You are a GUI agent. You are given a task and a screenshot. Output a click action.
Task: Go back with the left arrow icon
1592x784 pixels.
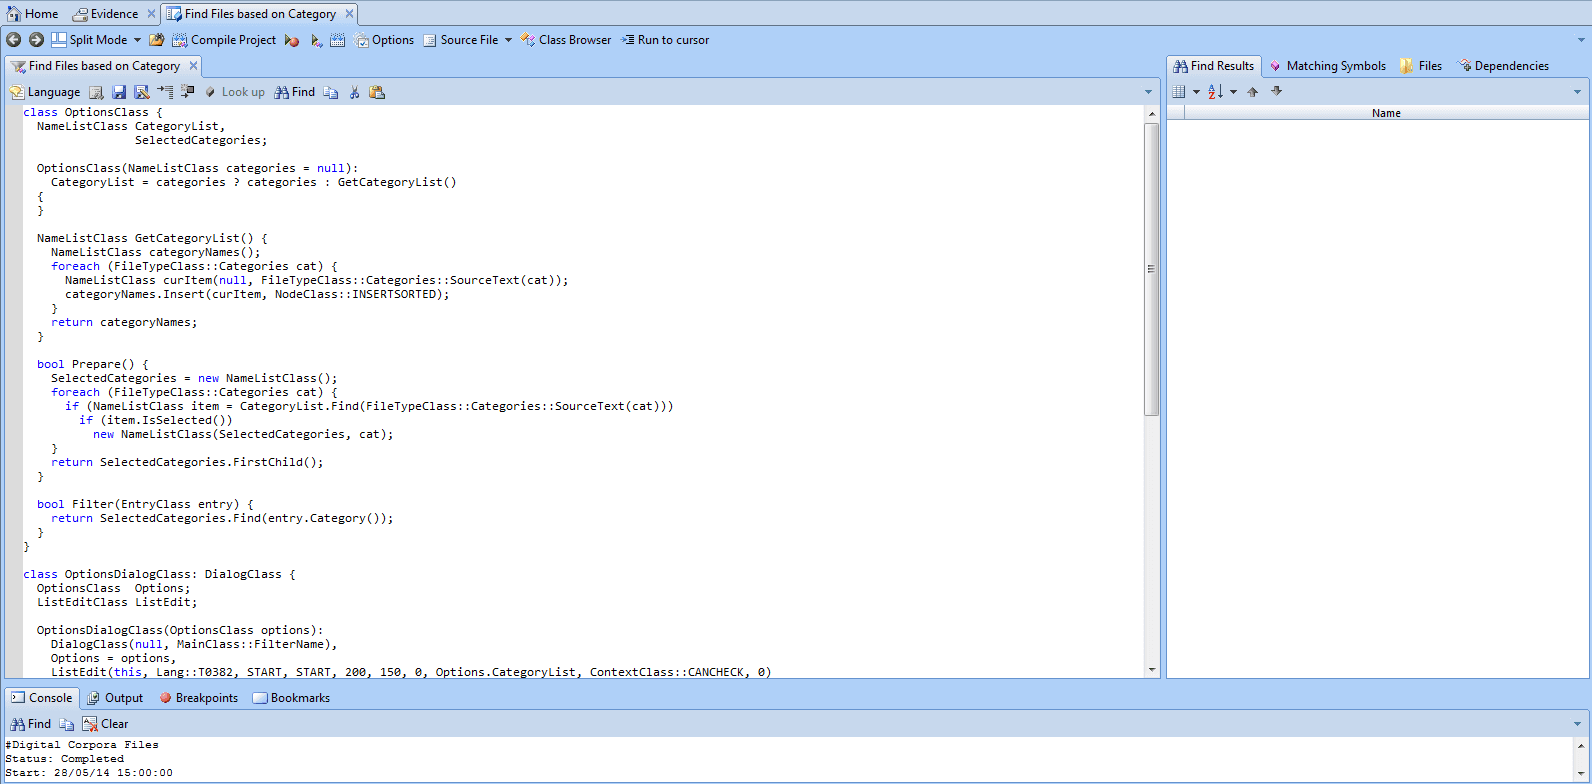[x=13, y=40]
